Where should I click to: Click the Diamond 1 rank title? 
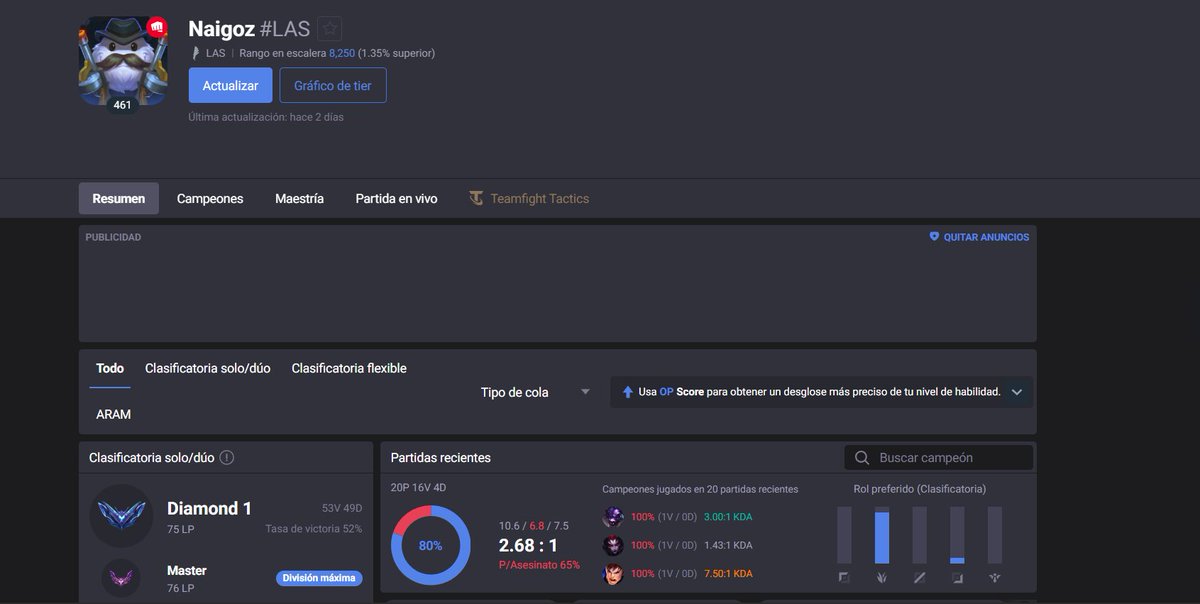click(x=209, y=508)
